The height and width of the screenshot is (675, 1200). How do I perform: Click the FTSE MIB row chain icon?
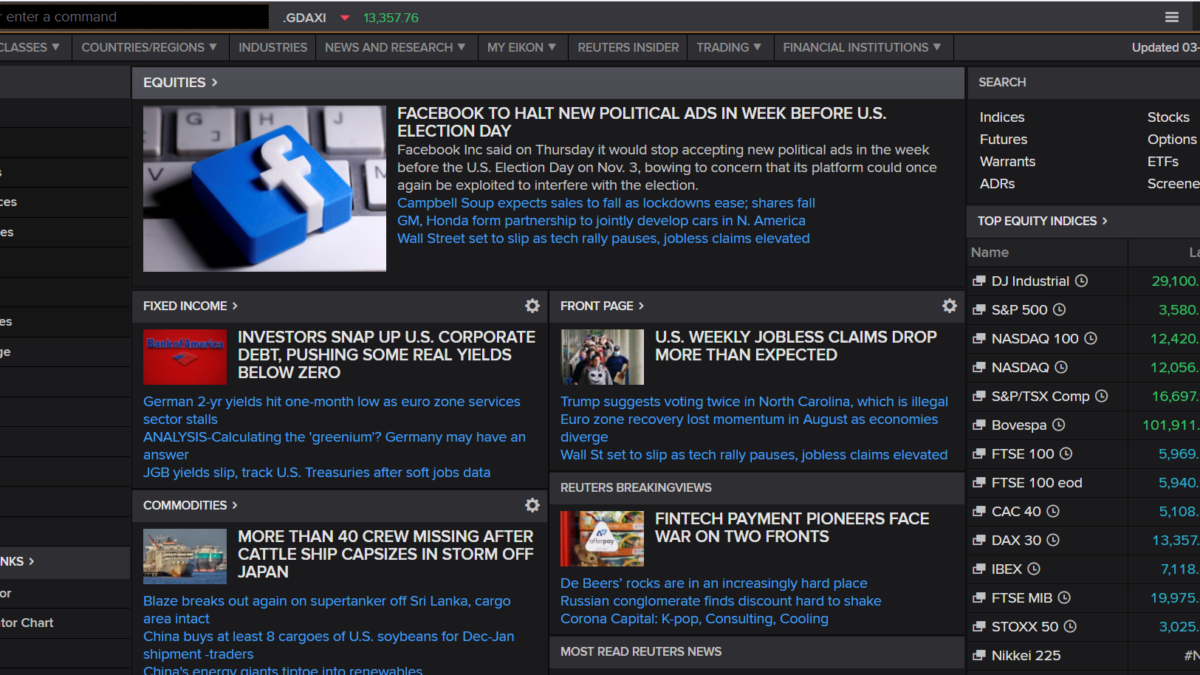[x=979, y=598]
